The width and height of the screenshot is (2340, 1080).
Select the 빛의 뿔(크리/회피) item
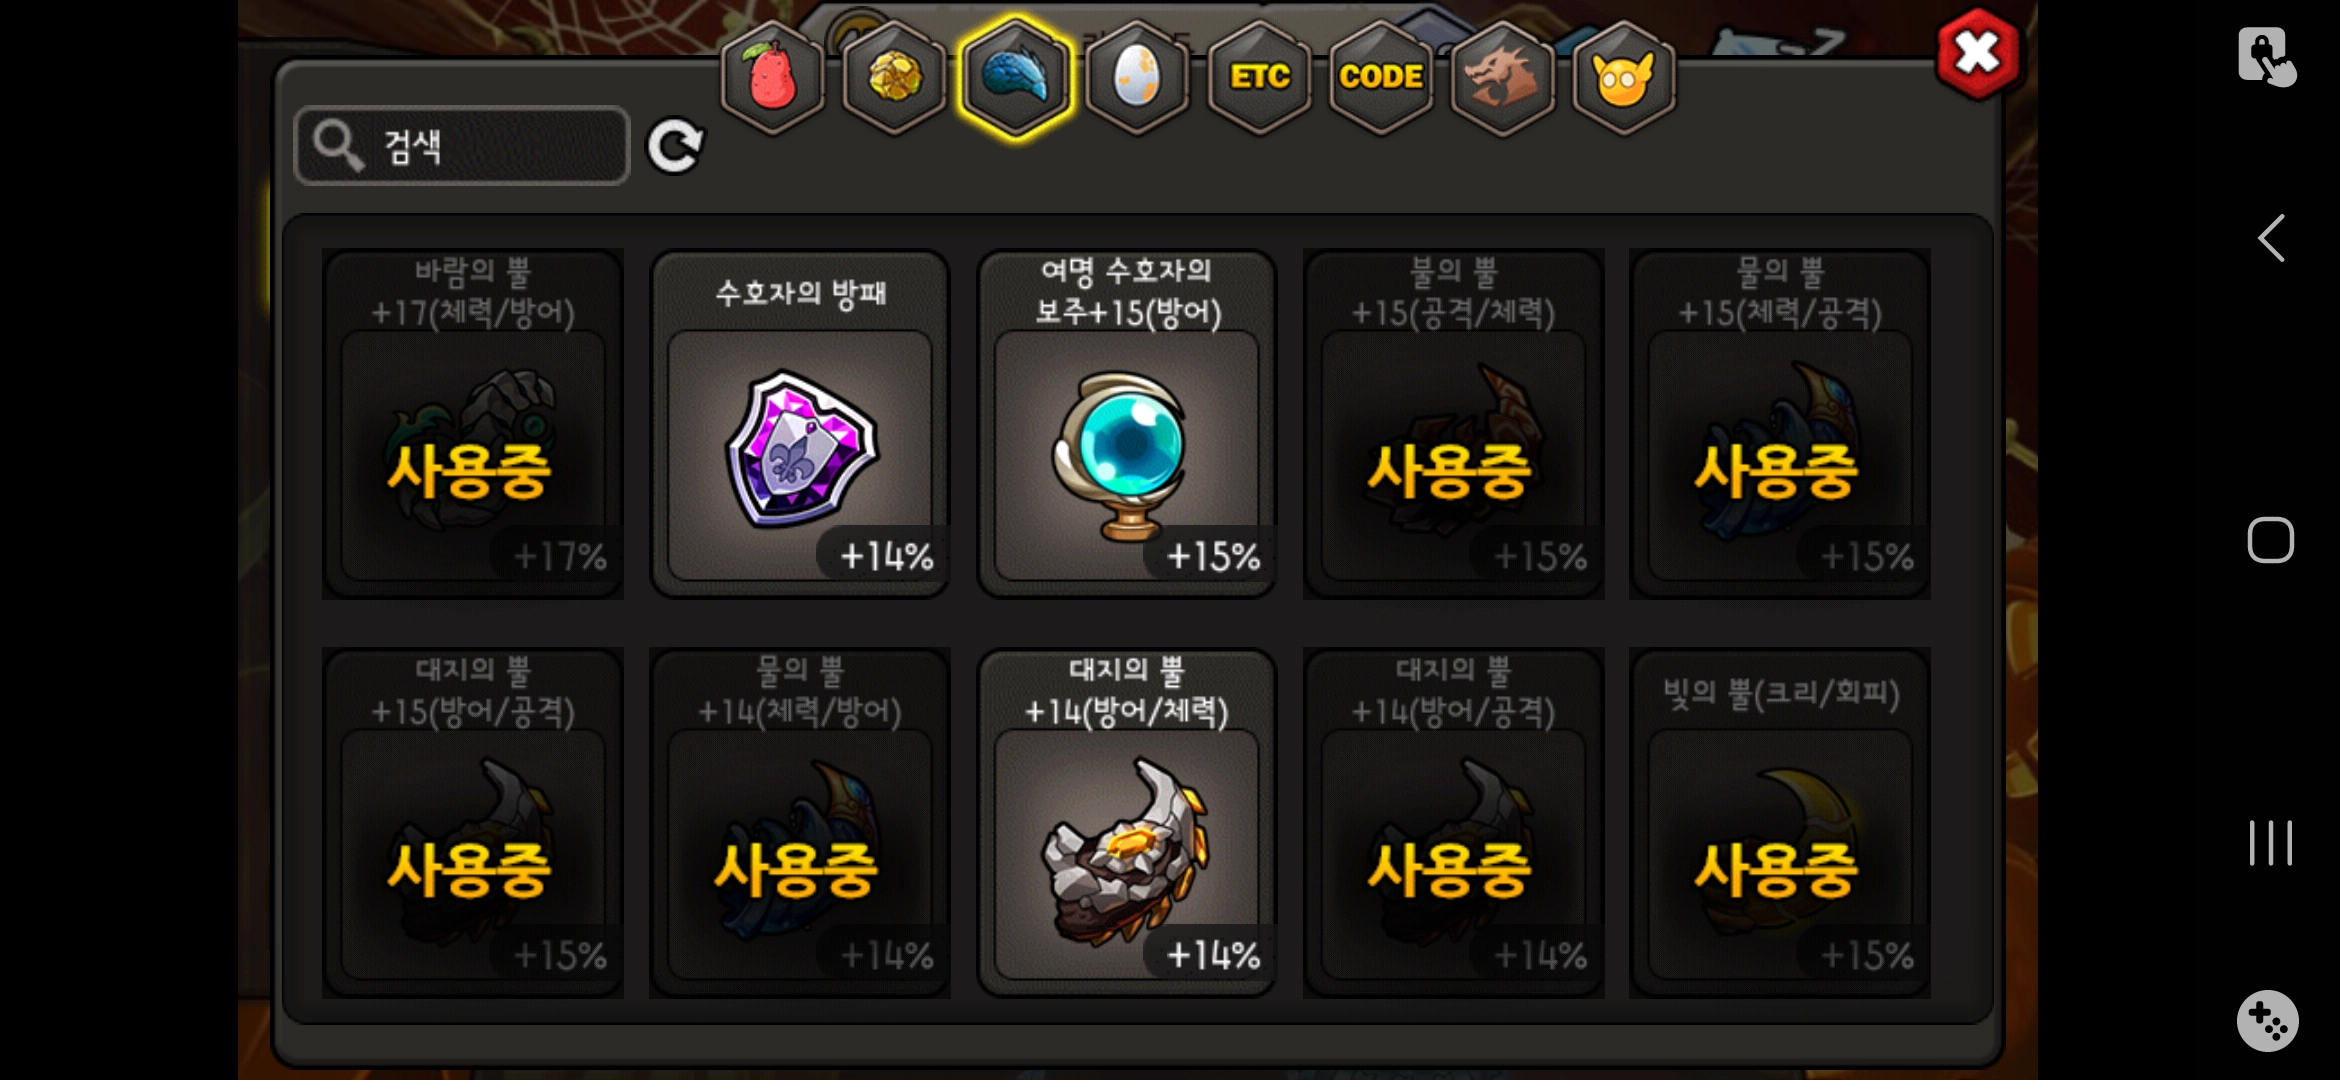pyautogui.click(x=1780, y=823)
